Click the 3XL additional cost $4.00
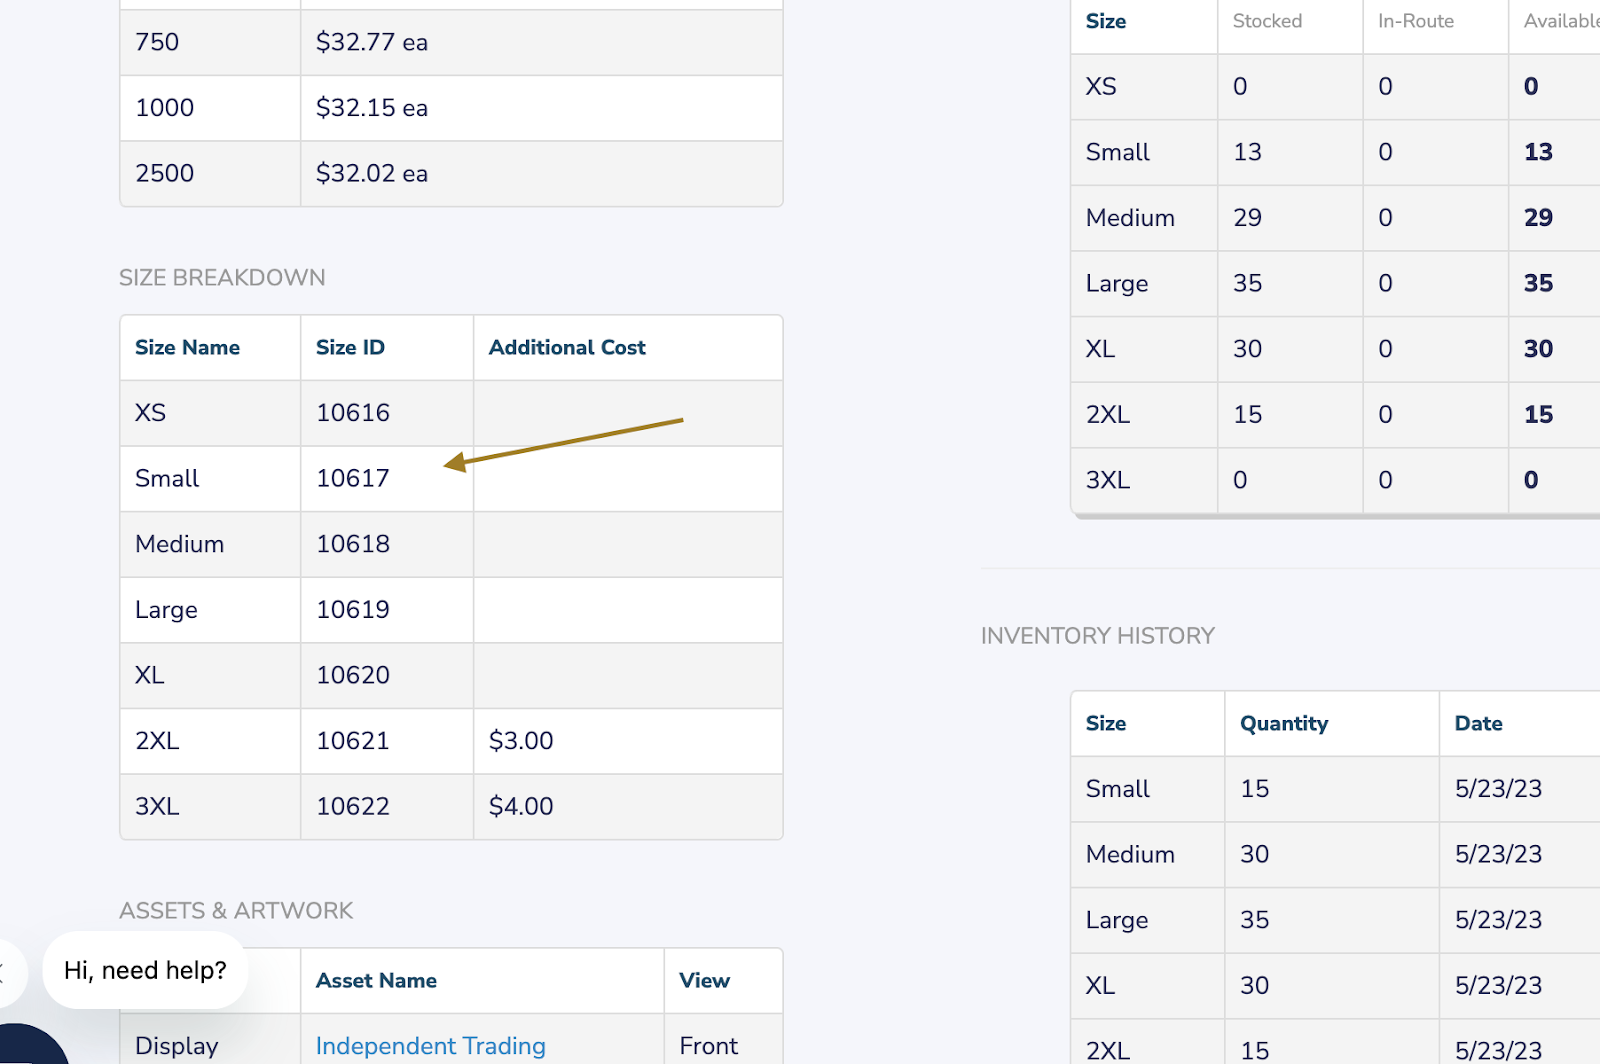The width and height of the screenshot is (1600, 1064). pyautogui.click(x=521, y=806)
